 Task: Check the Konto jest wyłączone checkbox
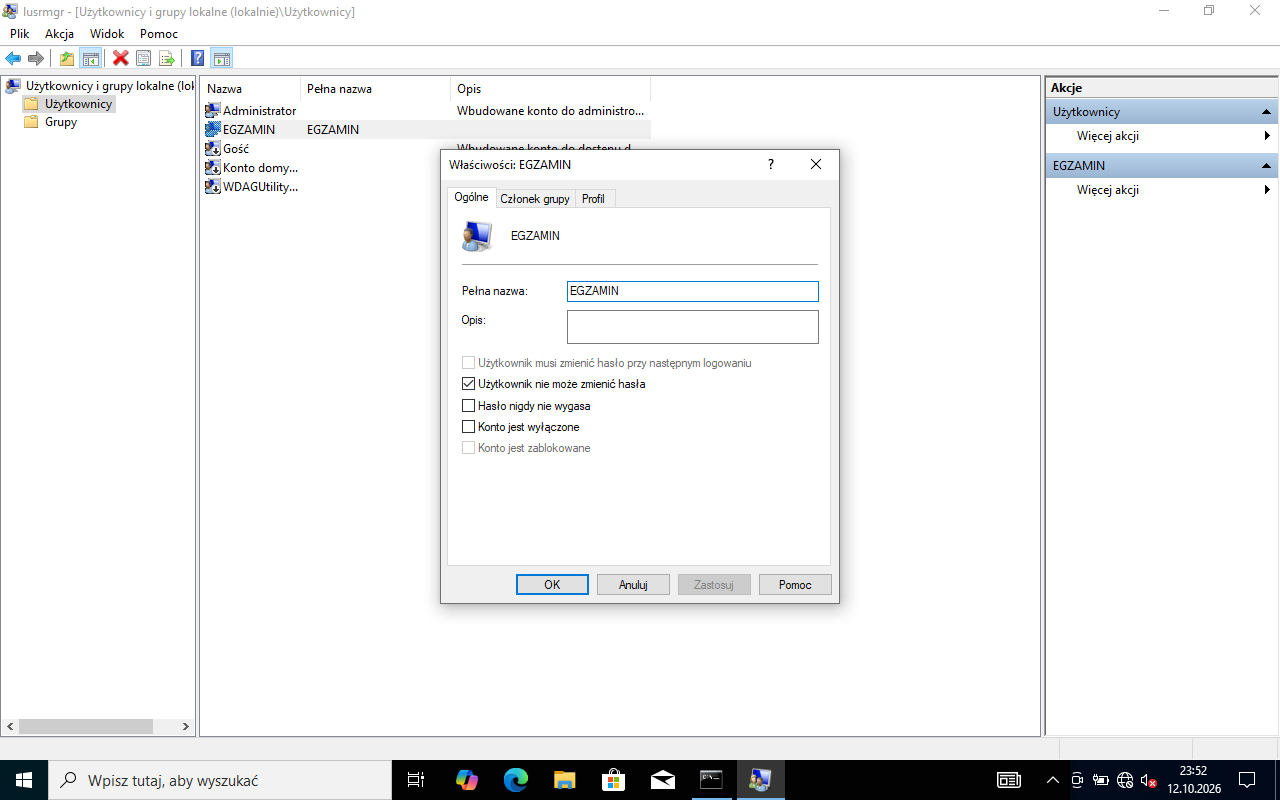[x=469, y=427]
